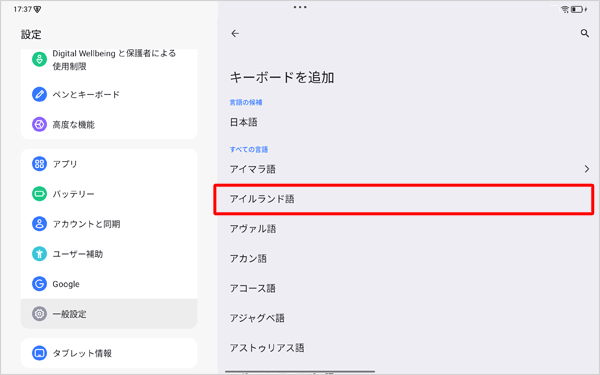Screen dimensions: 600x375
Task: Select 日本語 suggested language
Action: [x=409, y=122]
